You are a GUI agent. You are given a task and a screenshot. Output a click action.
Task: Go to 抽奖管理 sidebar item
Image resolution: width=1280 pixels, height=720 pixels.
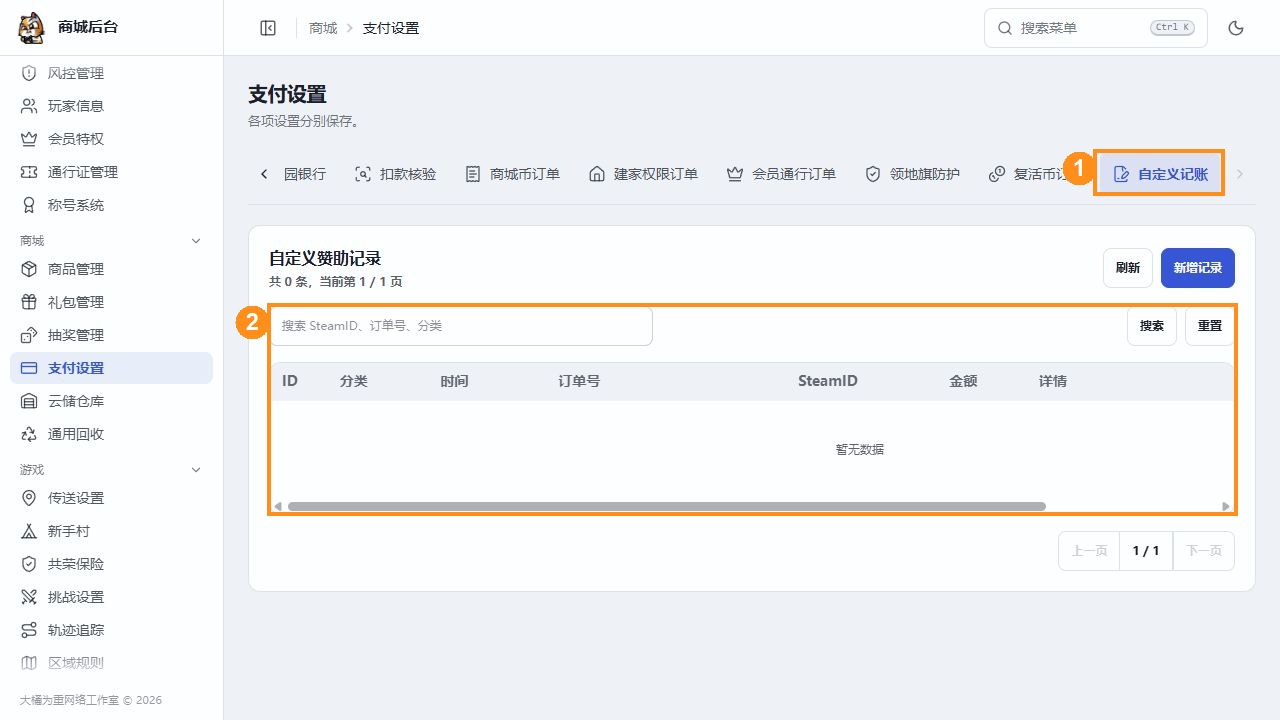pos(111,335)
